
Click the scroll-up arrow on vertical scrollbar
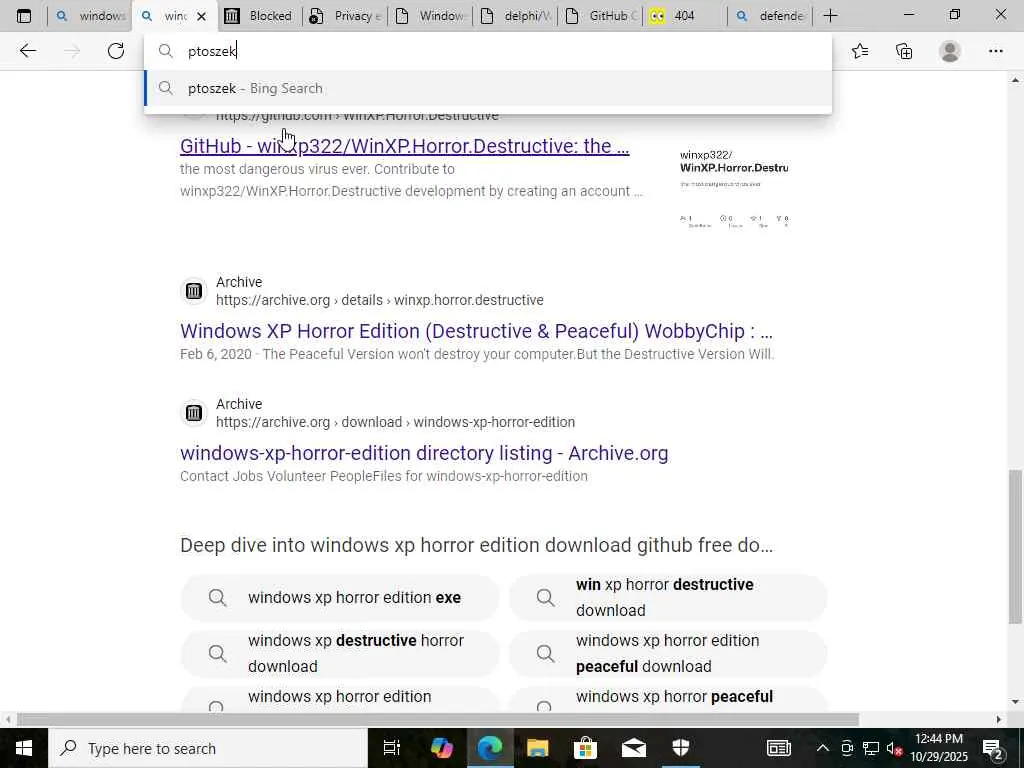(x=1015, y=80)
